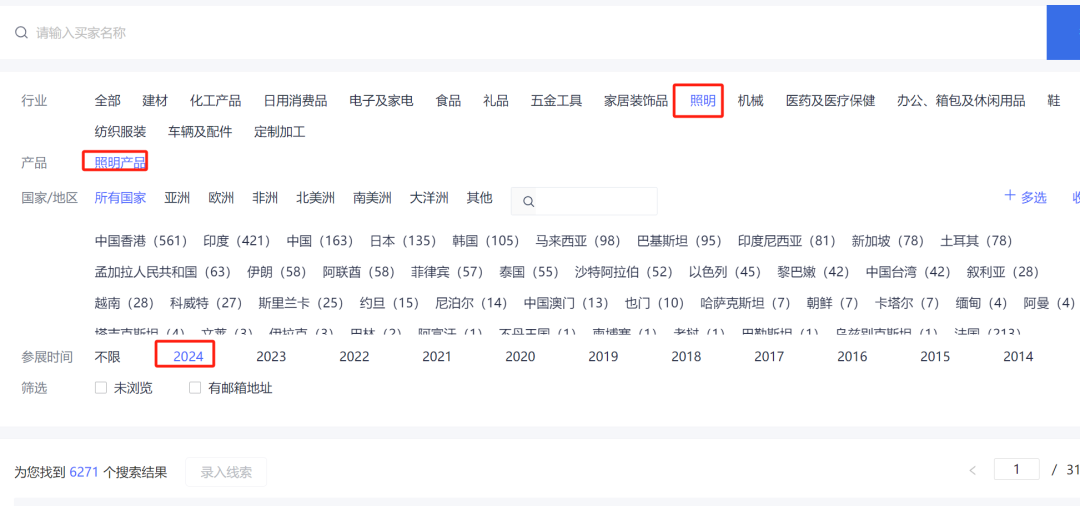Select 定制加工 industry
Screen dimensions: 1080x506
280,131
